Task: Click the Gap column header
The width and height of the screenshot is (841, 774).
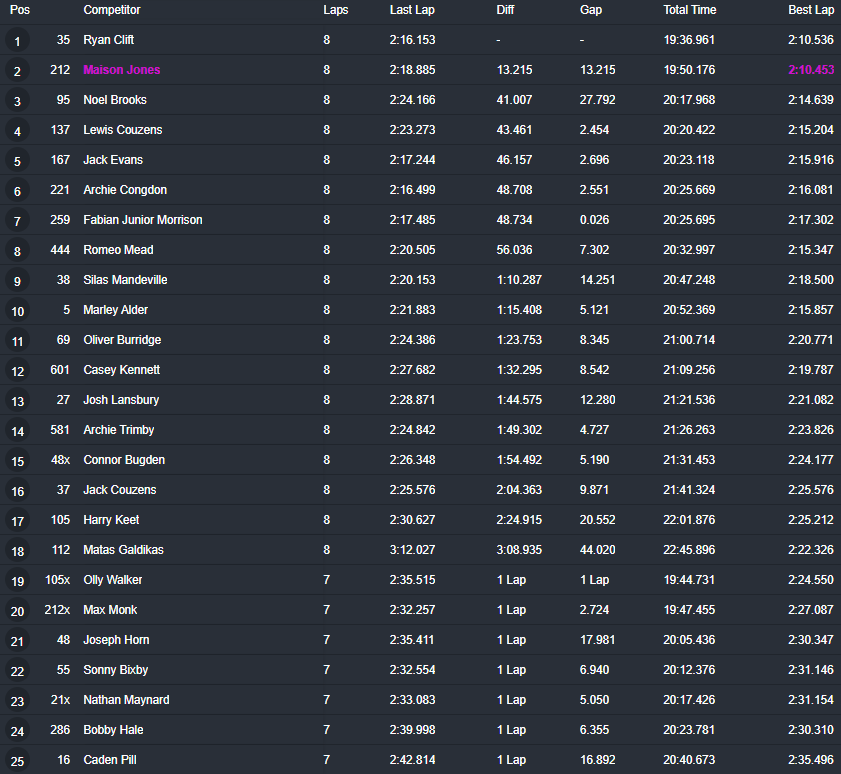Action: 591,10
